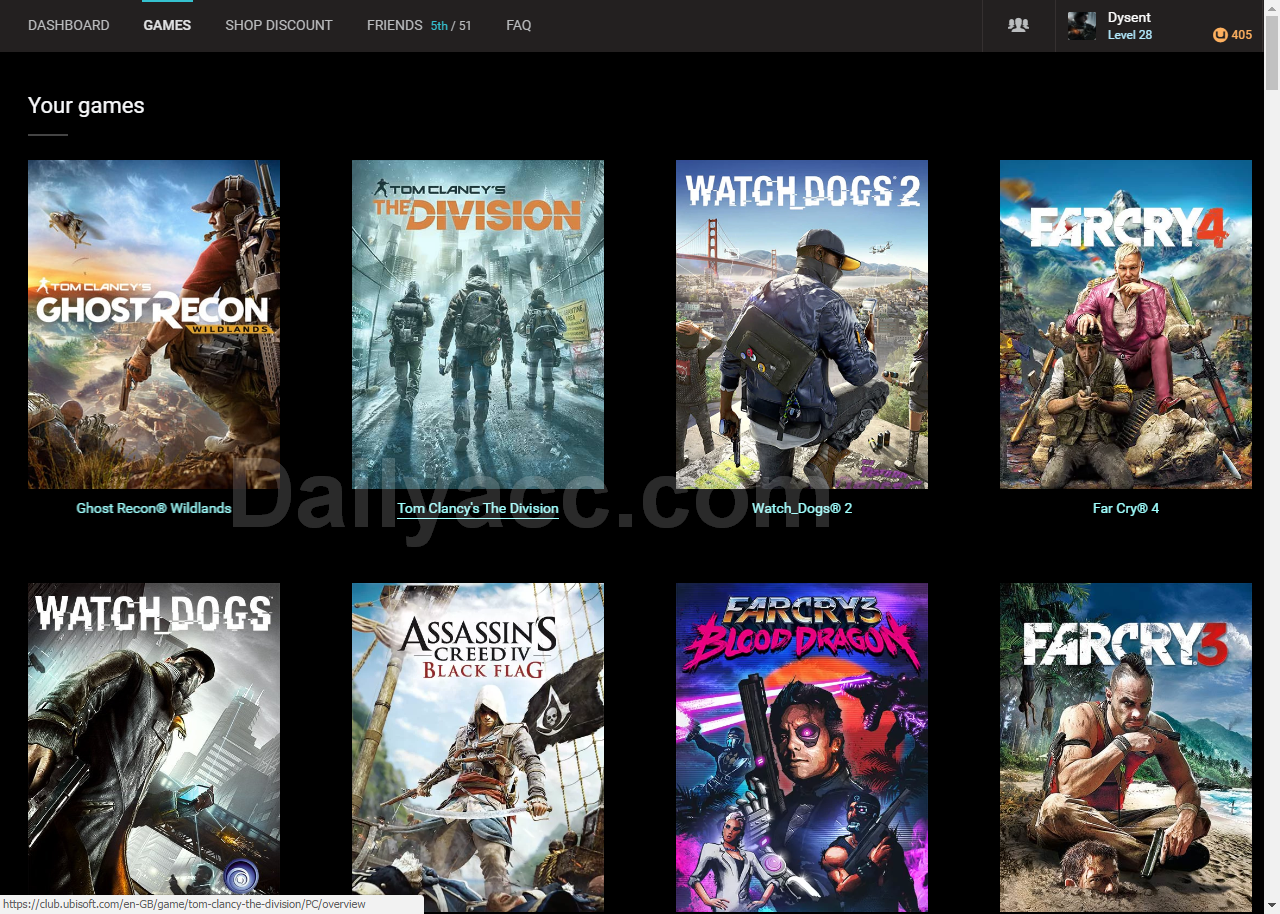Open the Dysent username profile link
Viewport: 1280px width, 914px height.
coord(1129,18)
